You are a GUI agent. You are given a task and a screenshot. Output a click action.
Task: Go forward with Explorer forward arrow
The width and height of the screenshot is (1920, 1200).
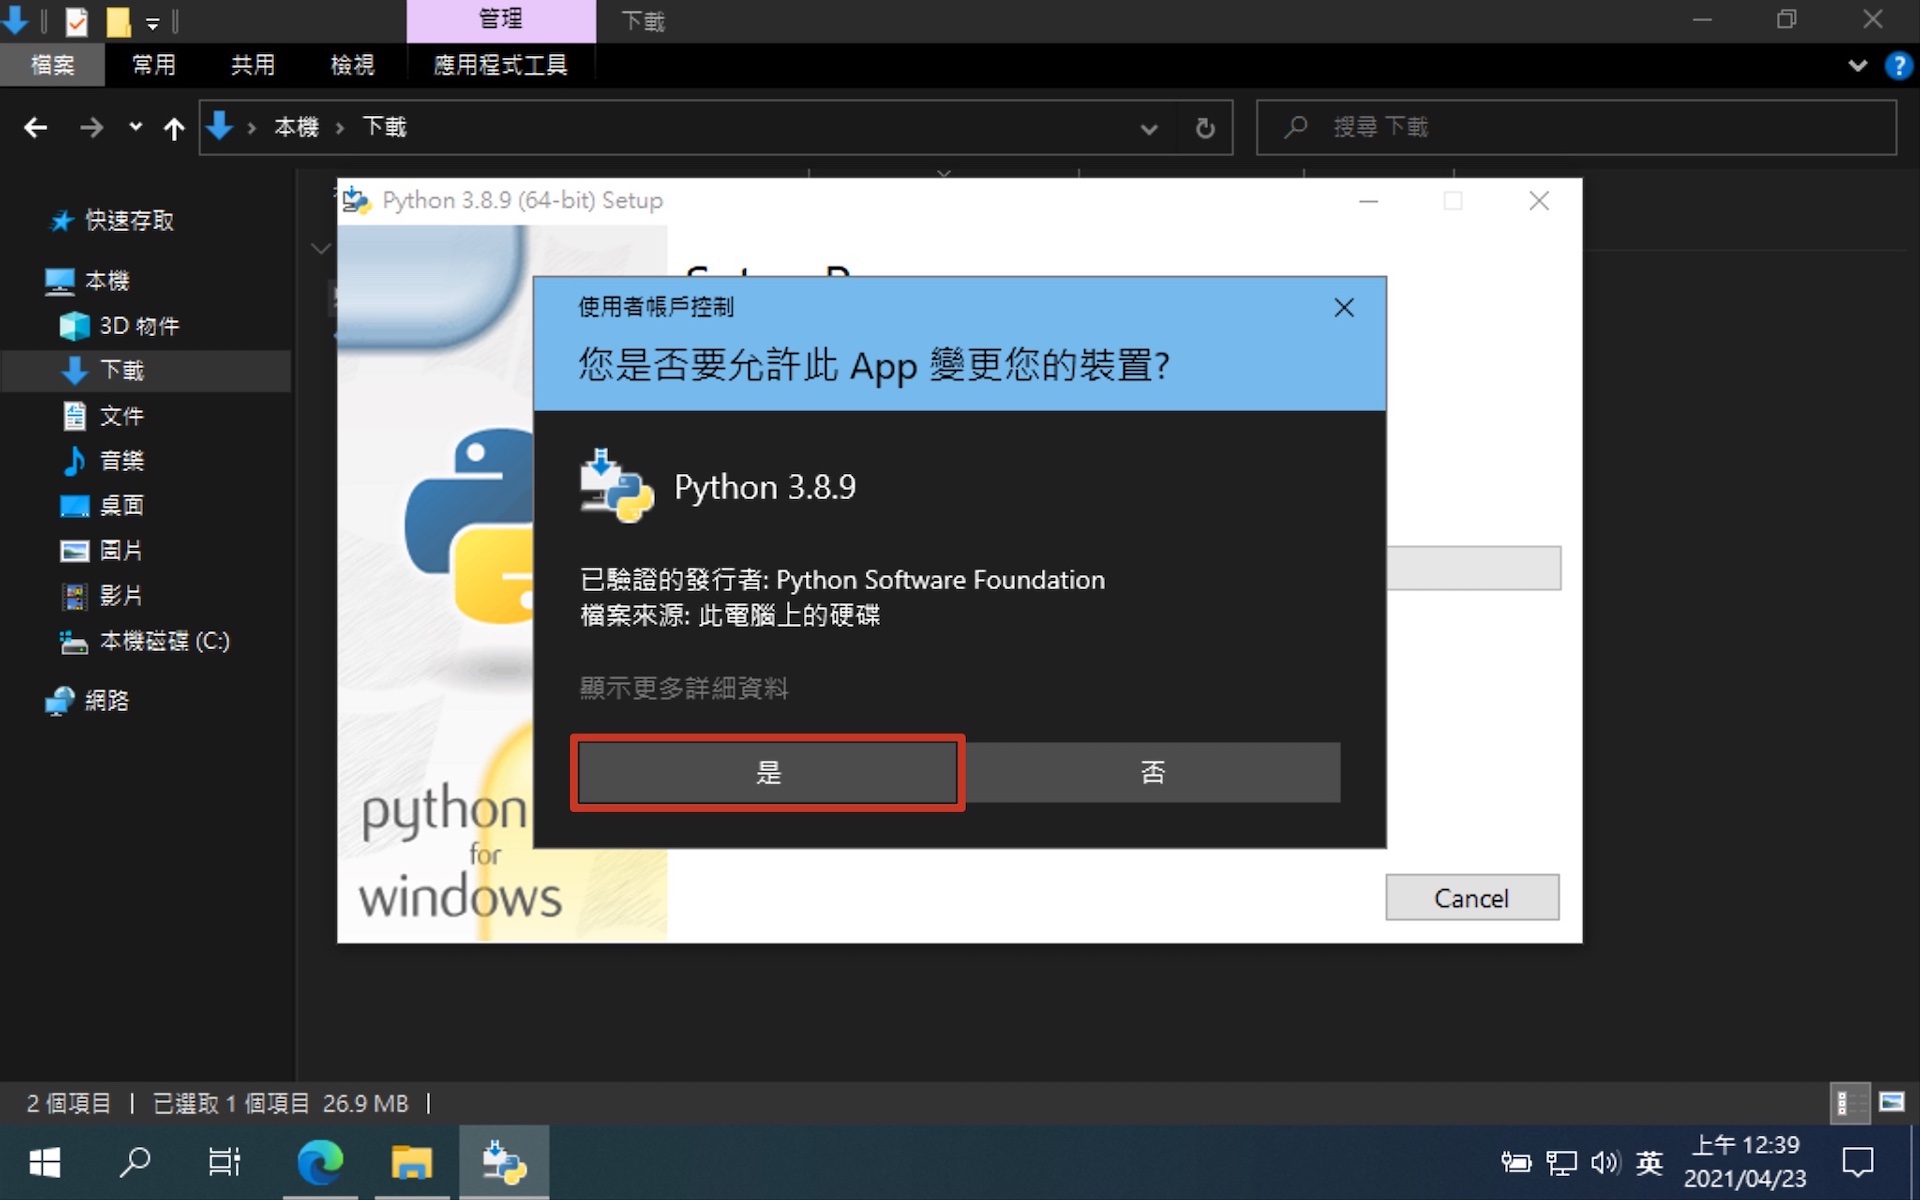coord(91,127)
